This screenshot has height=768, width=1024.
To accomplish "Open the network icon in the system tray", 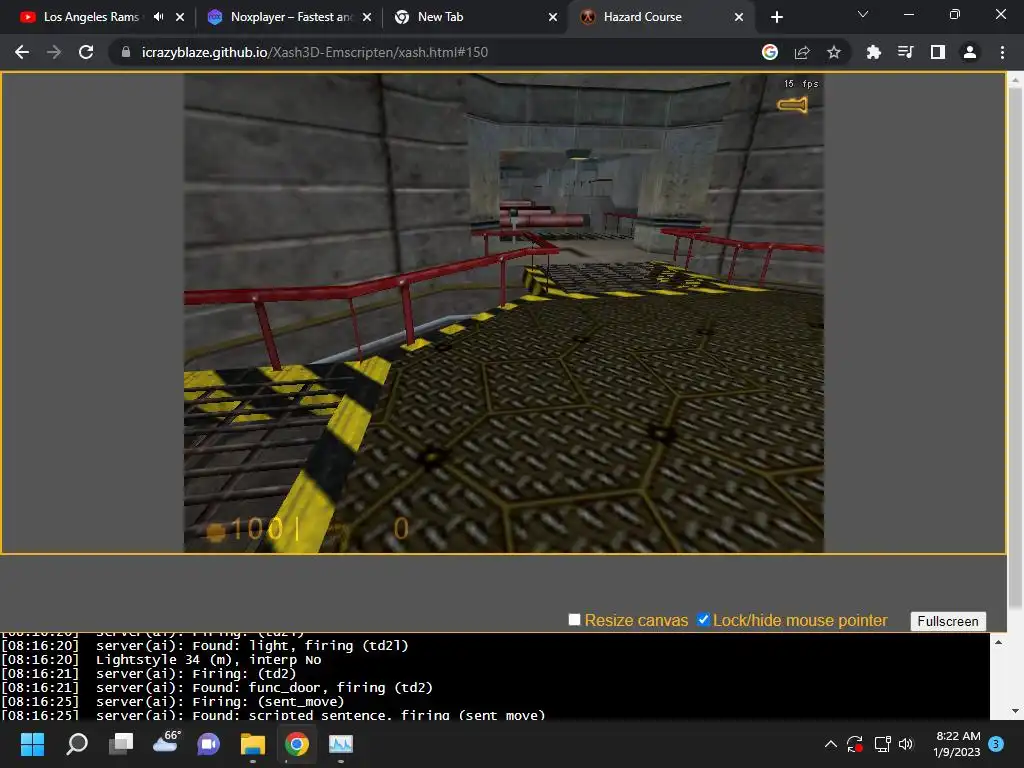I will [882, 744].
